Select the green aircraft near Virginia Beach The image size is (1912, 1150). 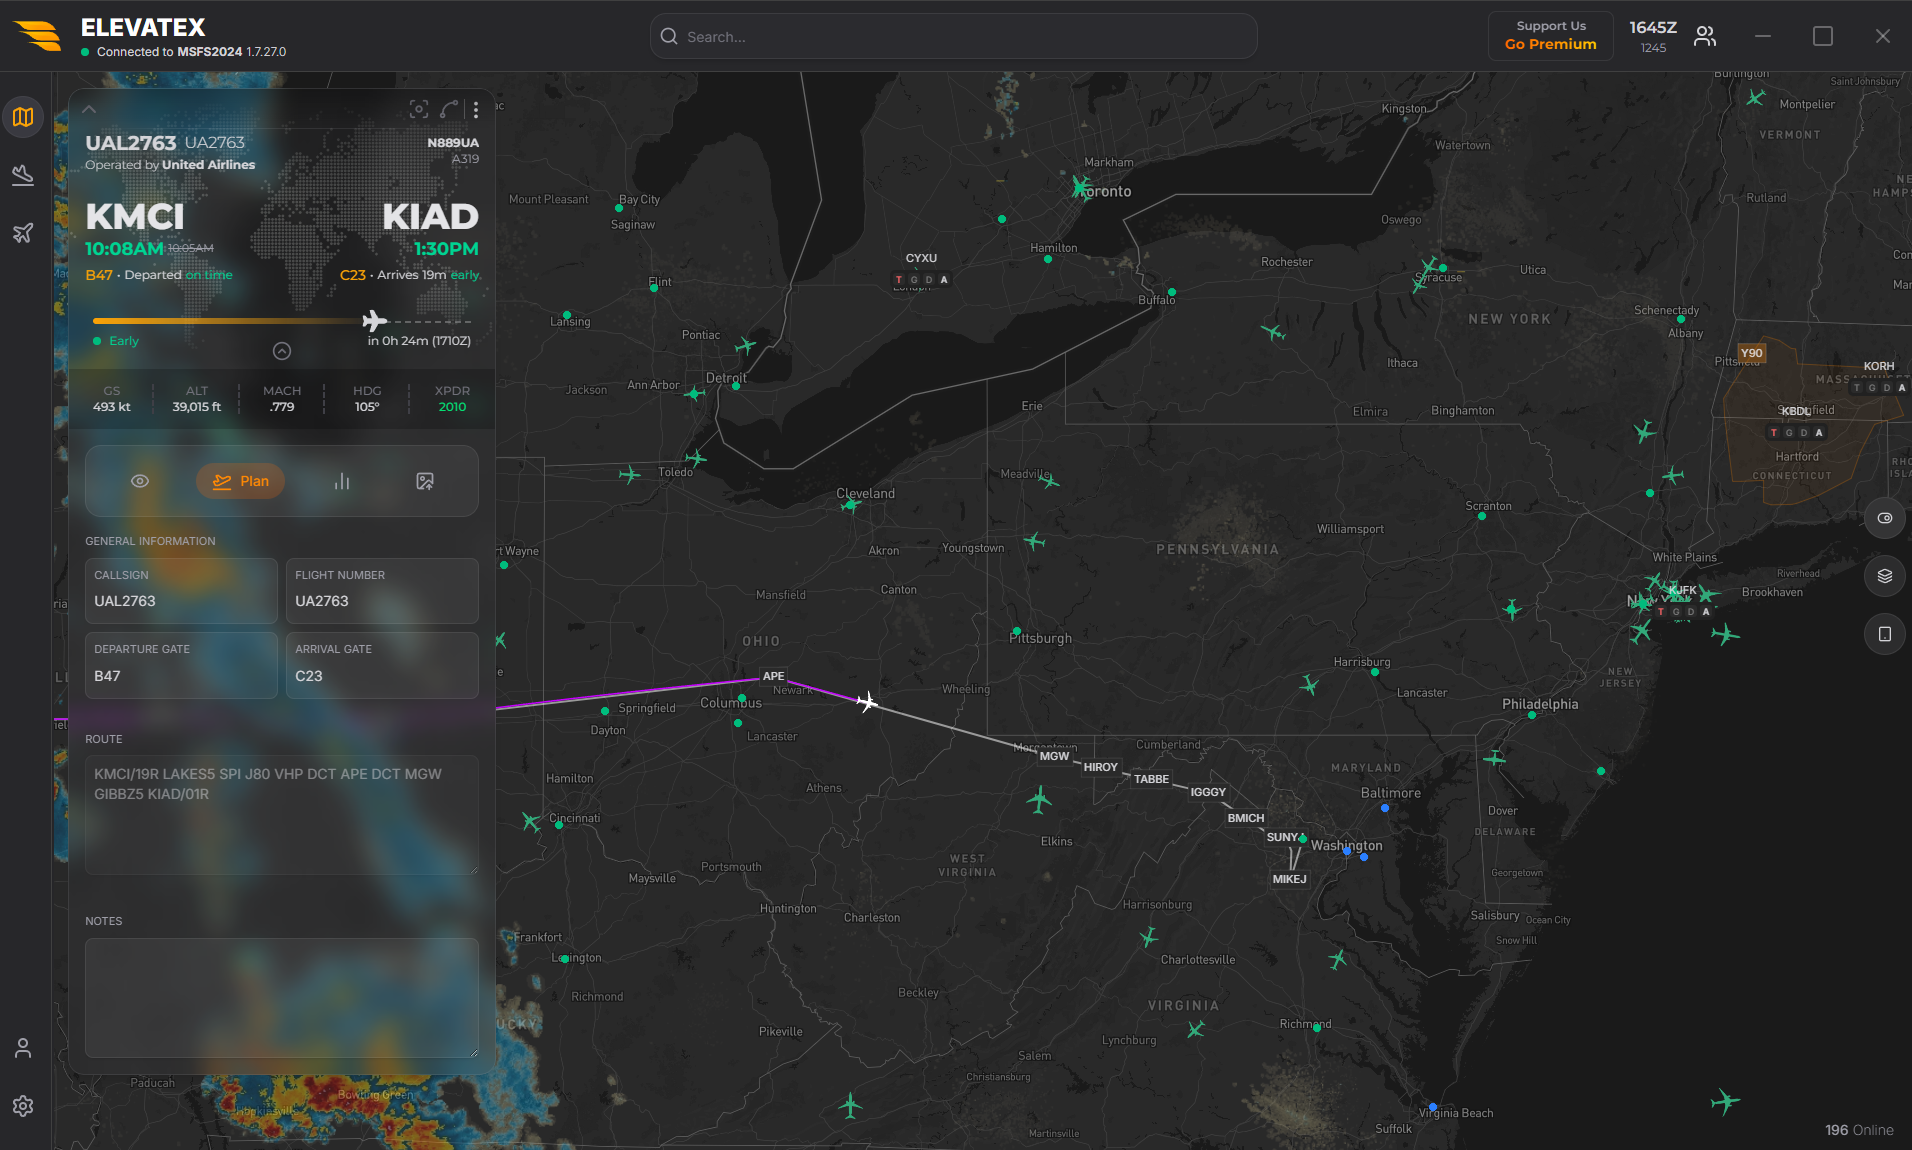(x=1726, y=1101)
